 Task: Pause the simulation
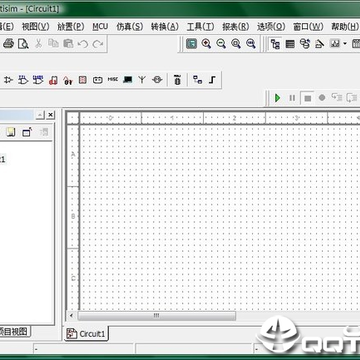(x=292, y=98)
